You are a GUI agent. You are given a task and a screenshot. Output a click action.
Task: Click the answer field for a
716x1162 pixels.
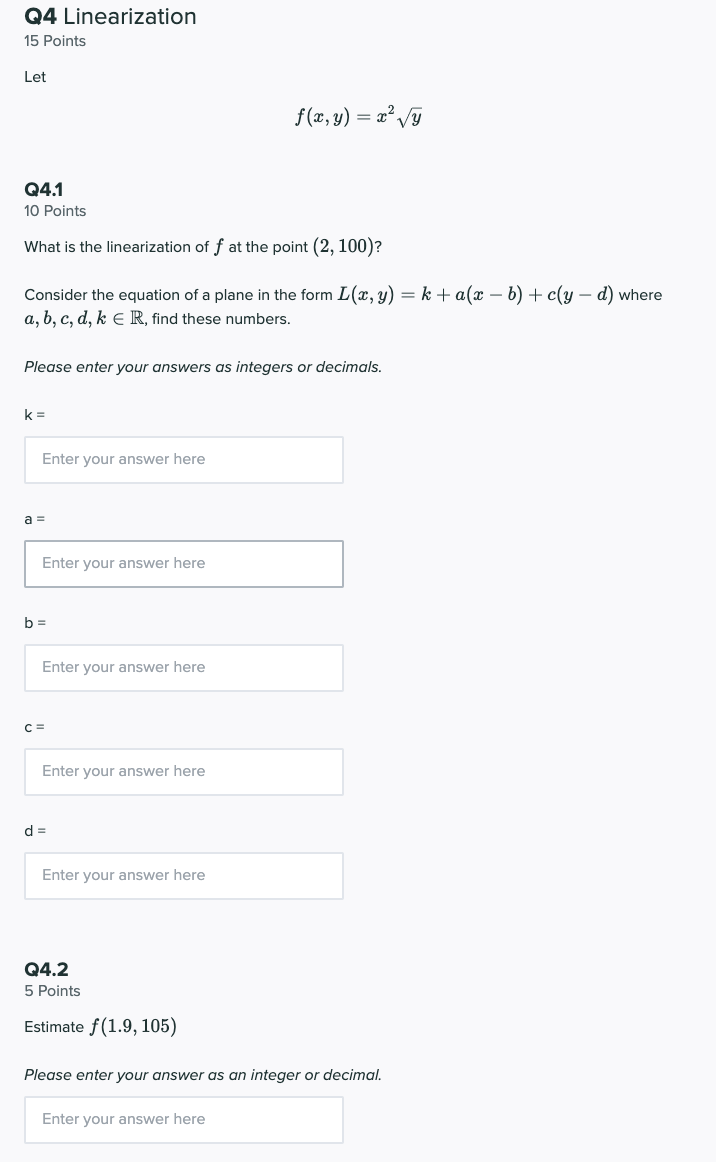pos(183,563)
